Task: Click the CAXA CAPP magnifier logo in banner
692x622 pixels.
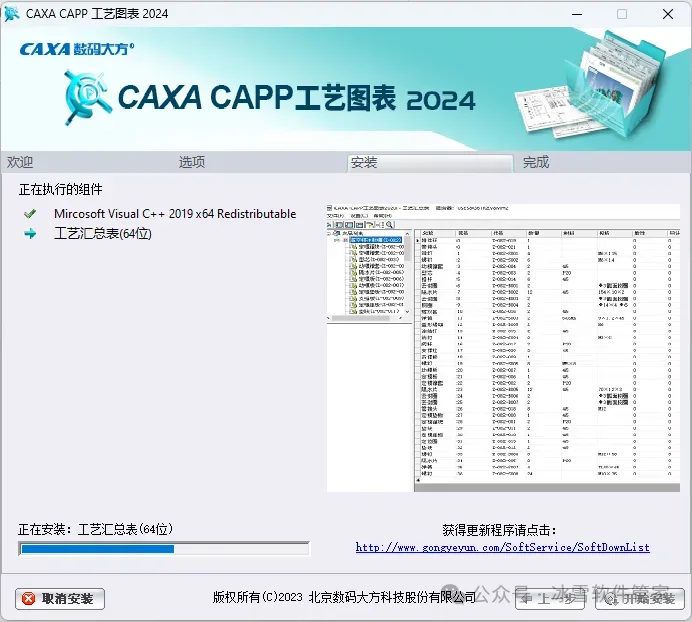Action: (x=87, y=97)
